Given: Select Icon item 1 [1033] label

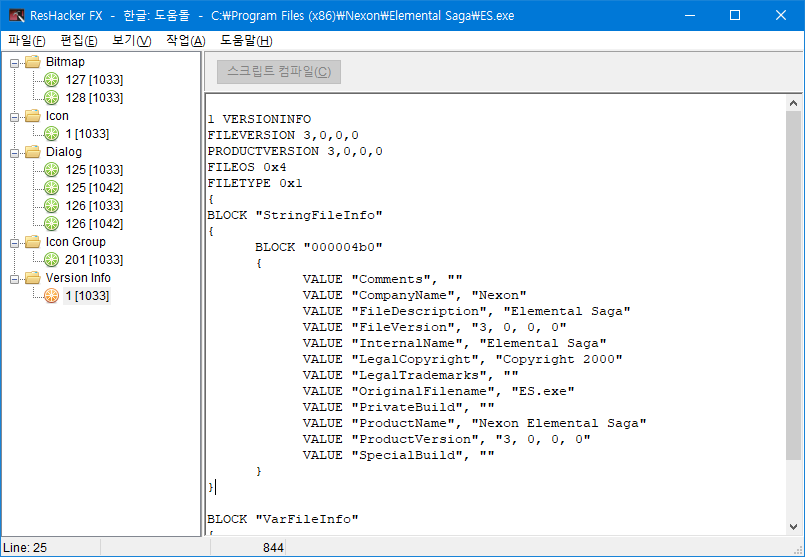Looking at the screenshot, I should click(x=87, y=134).
